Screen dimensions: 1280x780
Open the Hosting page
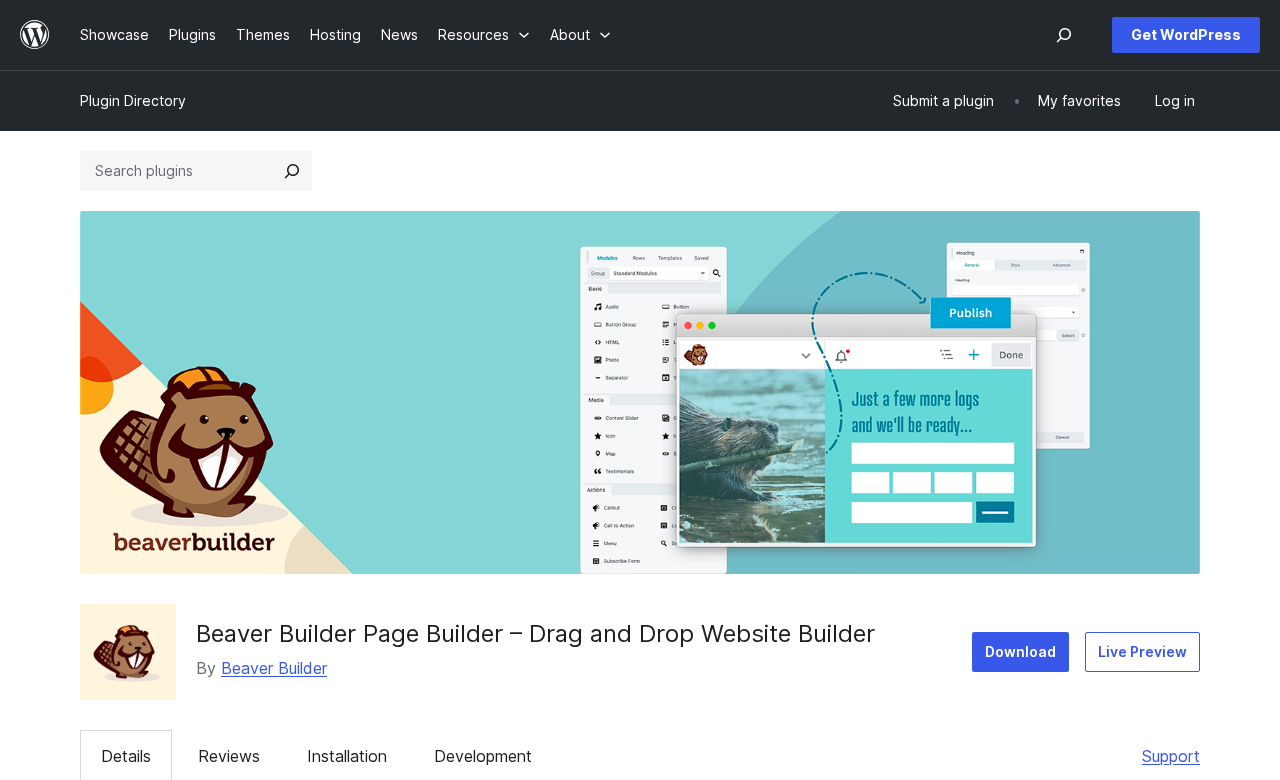(335, 35)
